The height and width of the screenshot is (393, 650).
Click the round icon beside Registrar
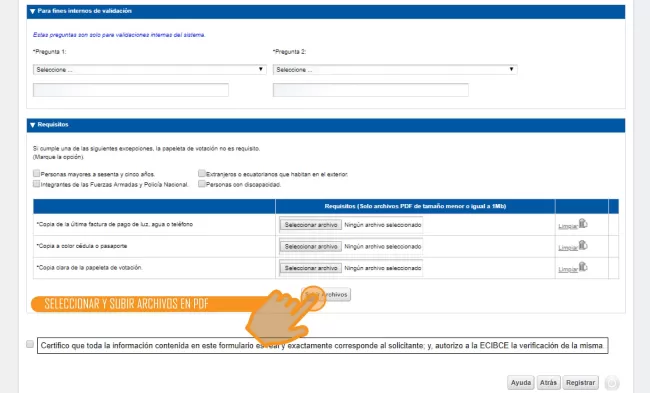click(x=612, y=383)
